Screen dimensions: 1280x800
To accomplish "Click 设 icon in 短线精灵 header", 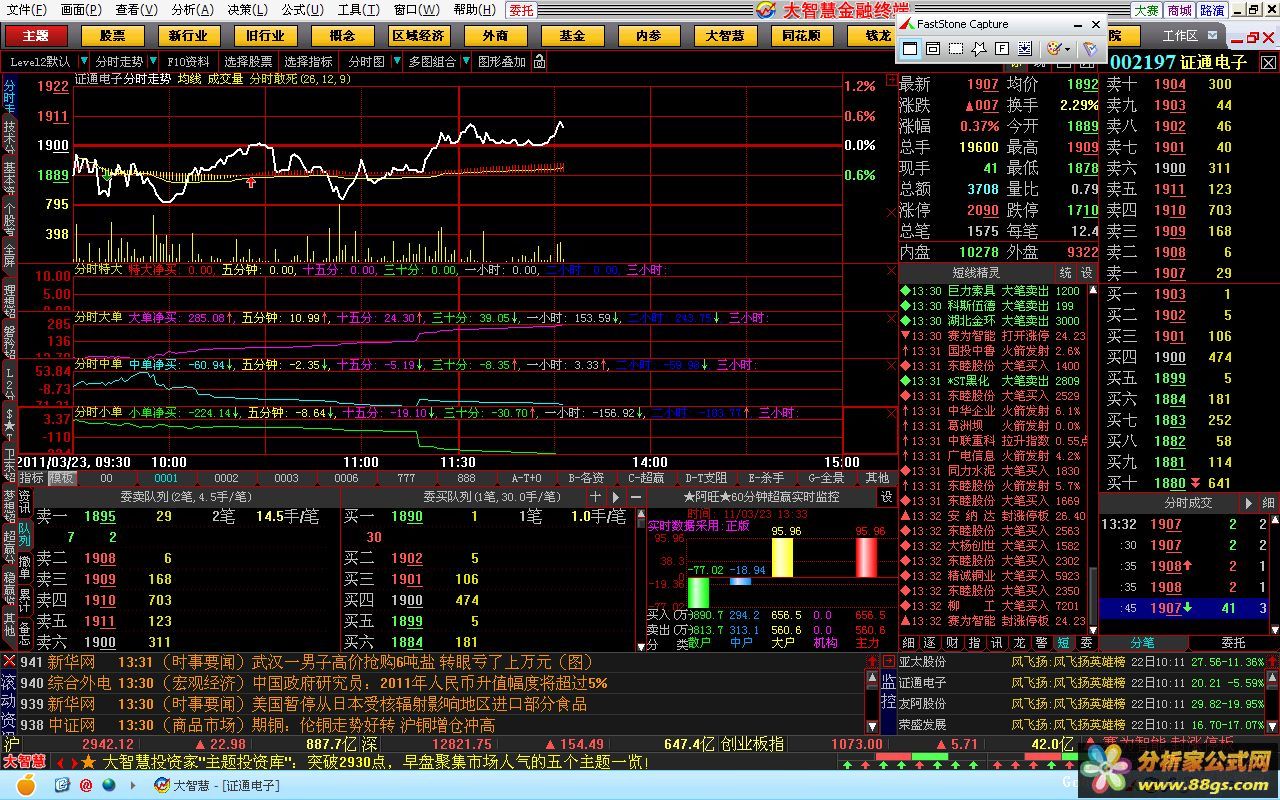I will coord(1087,272).
